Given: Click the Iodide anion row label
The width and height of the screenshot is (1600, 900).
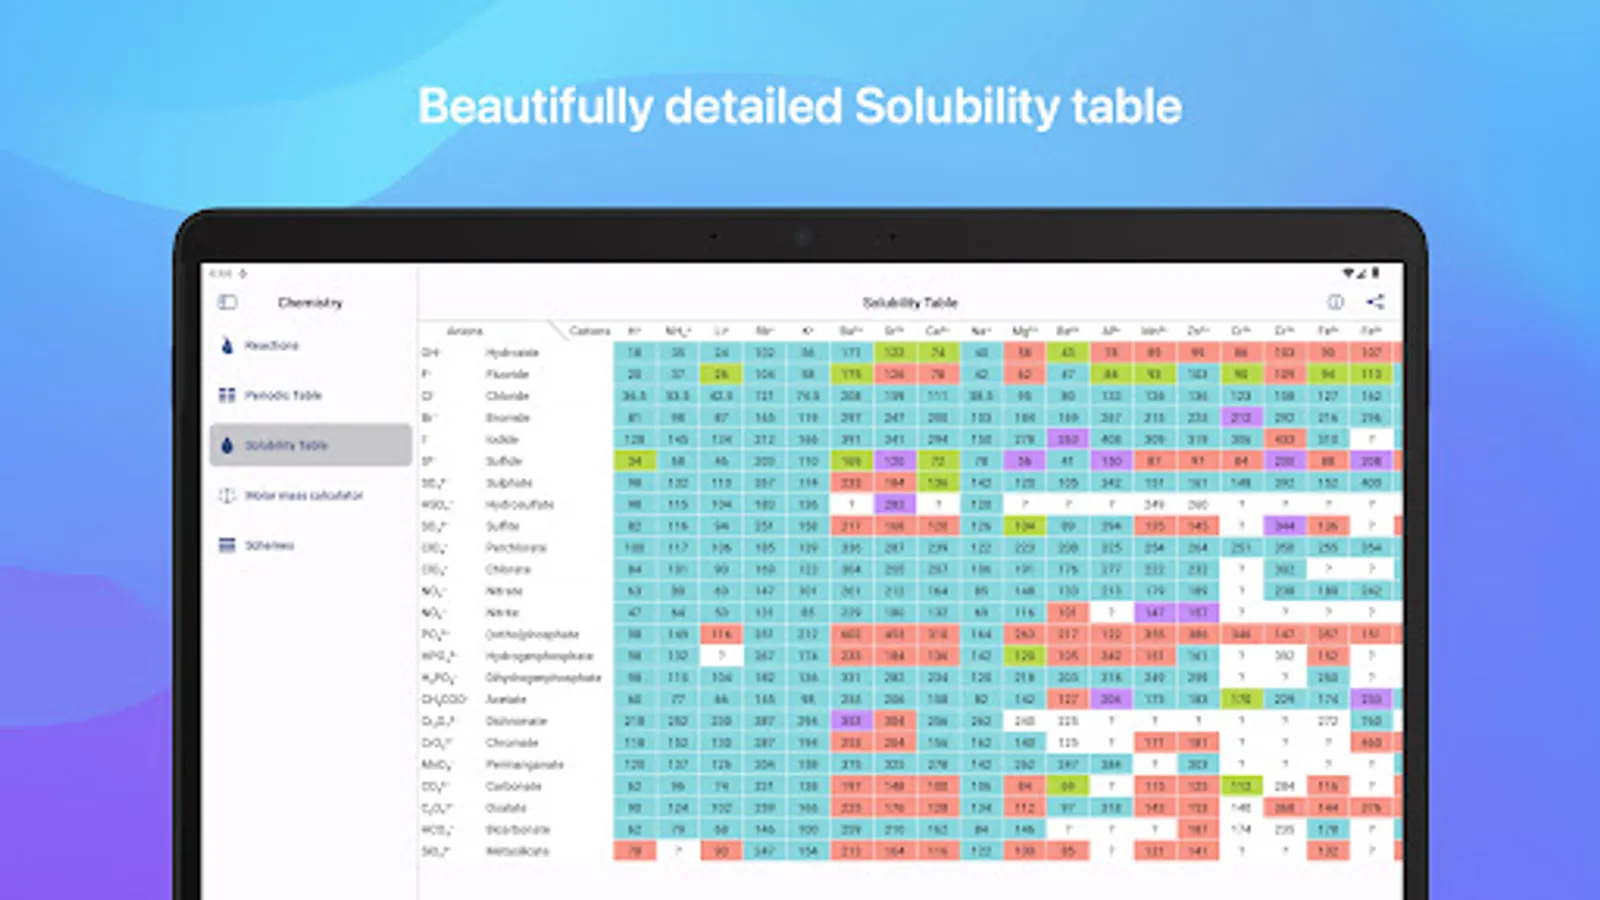Looking at the screenshot, I should (x=502, y=440).
